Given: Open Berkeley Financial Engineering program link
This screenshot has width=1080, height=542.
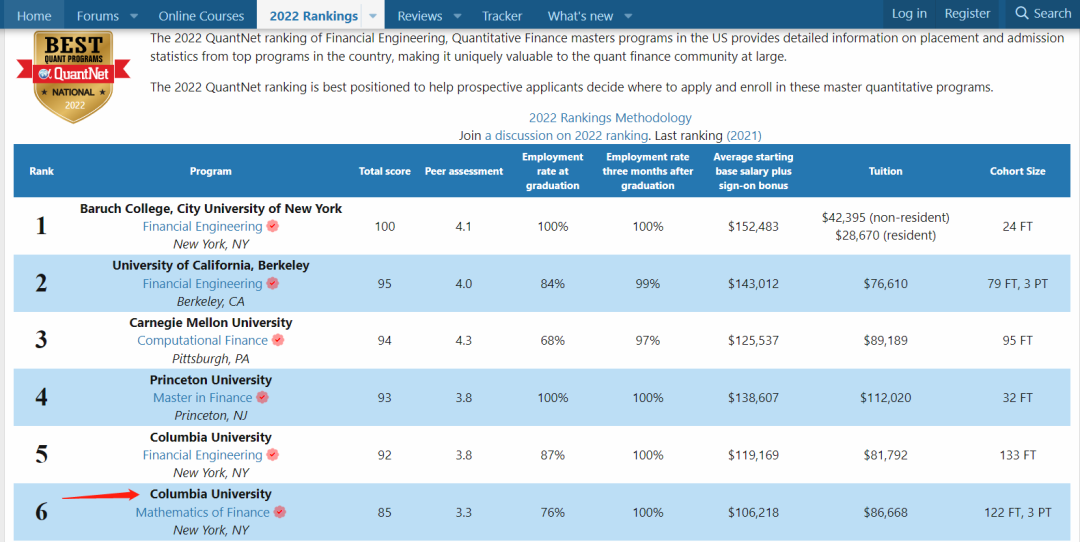Looking at the screenshot, I should (202, 283).
